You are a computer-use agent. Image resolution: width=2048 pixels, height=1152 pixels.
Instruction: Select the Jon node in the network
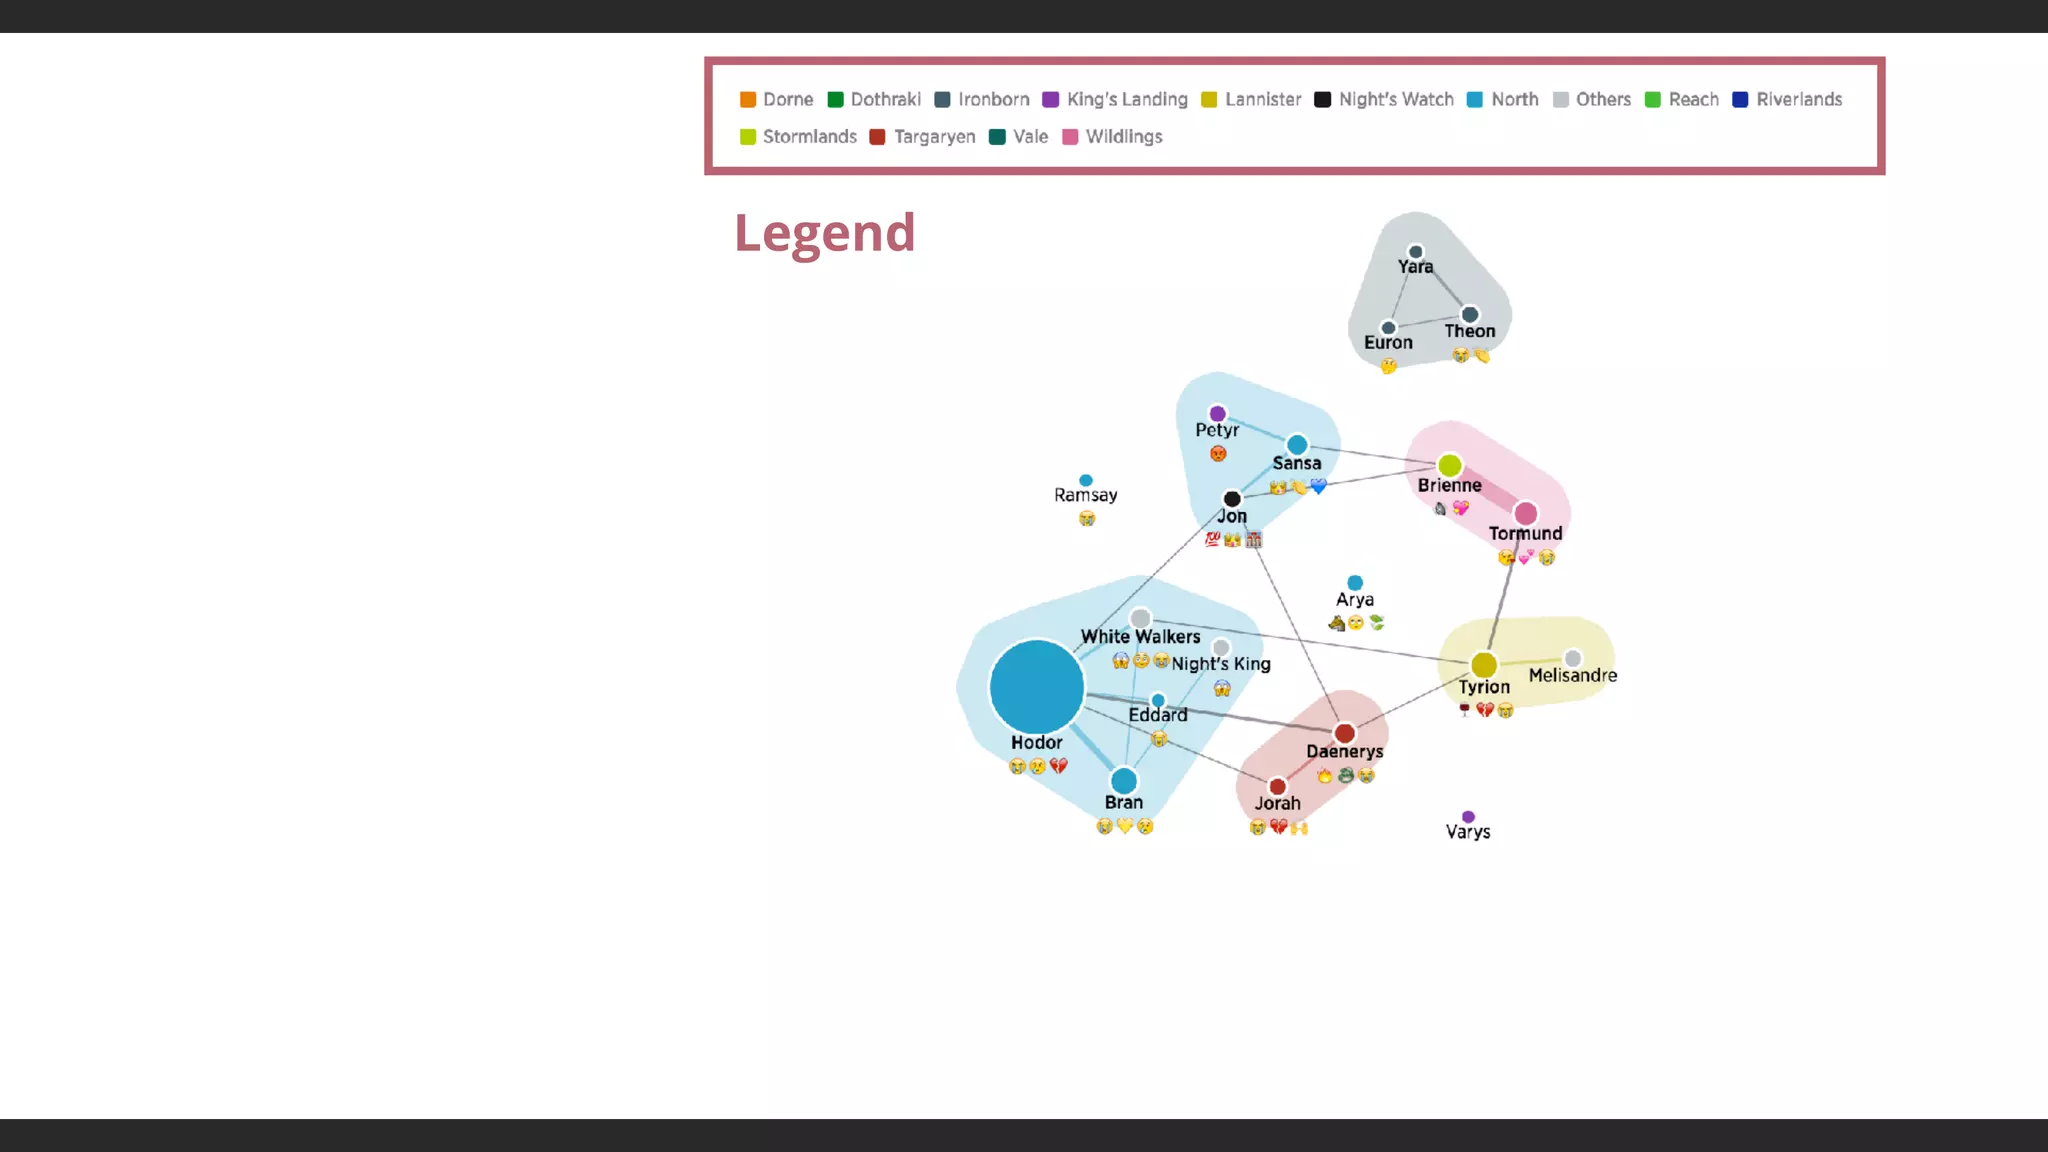[1232, 499]
